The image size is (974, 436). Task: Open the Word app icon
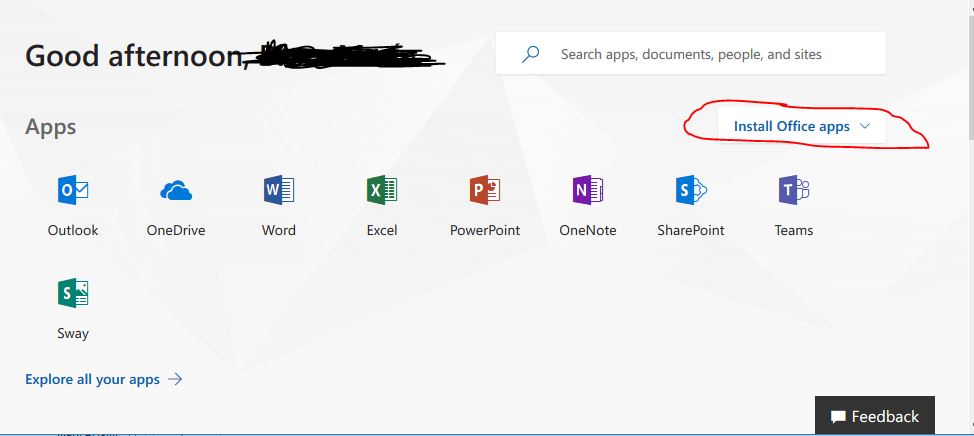pos(279,190)
